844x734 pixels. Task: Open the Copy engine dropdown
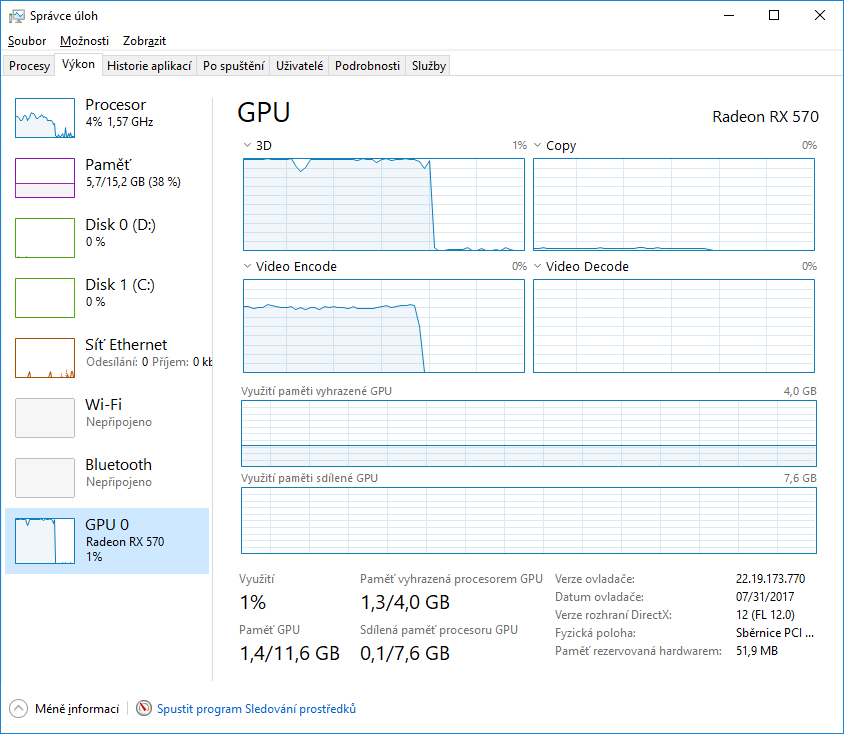[538, 146]
